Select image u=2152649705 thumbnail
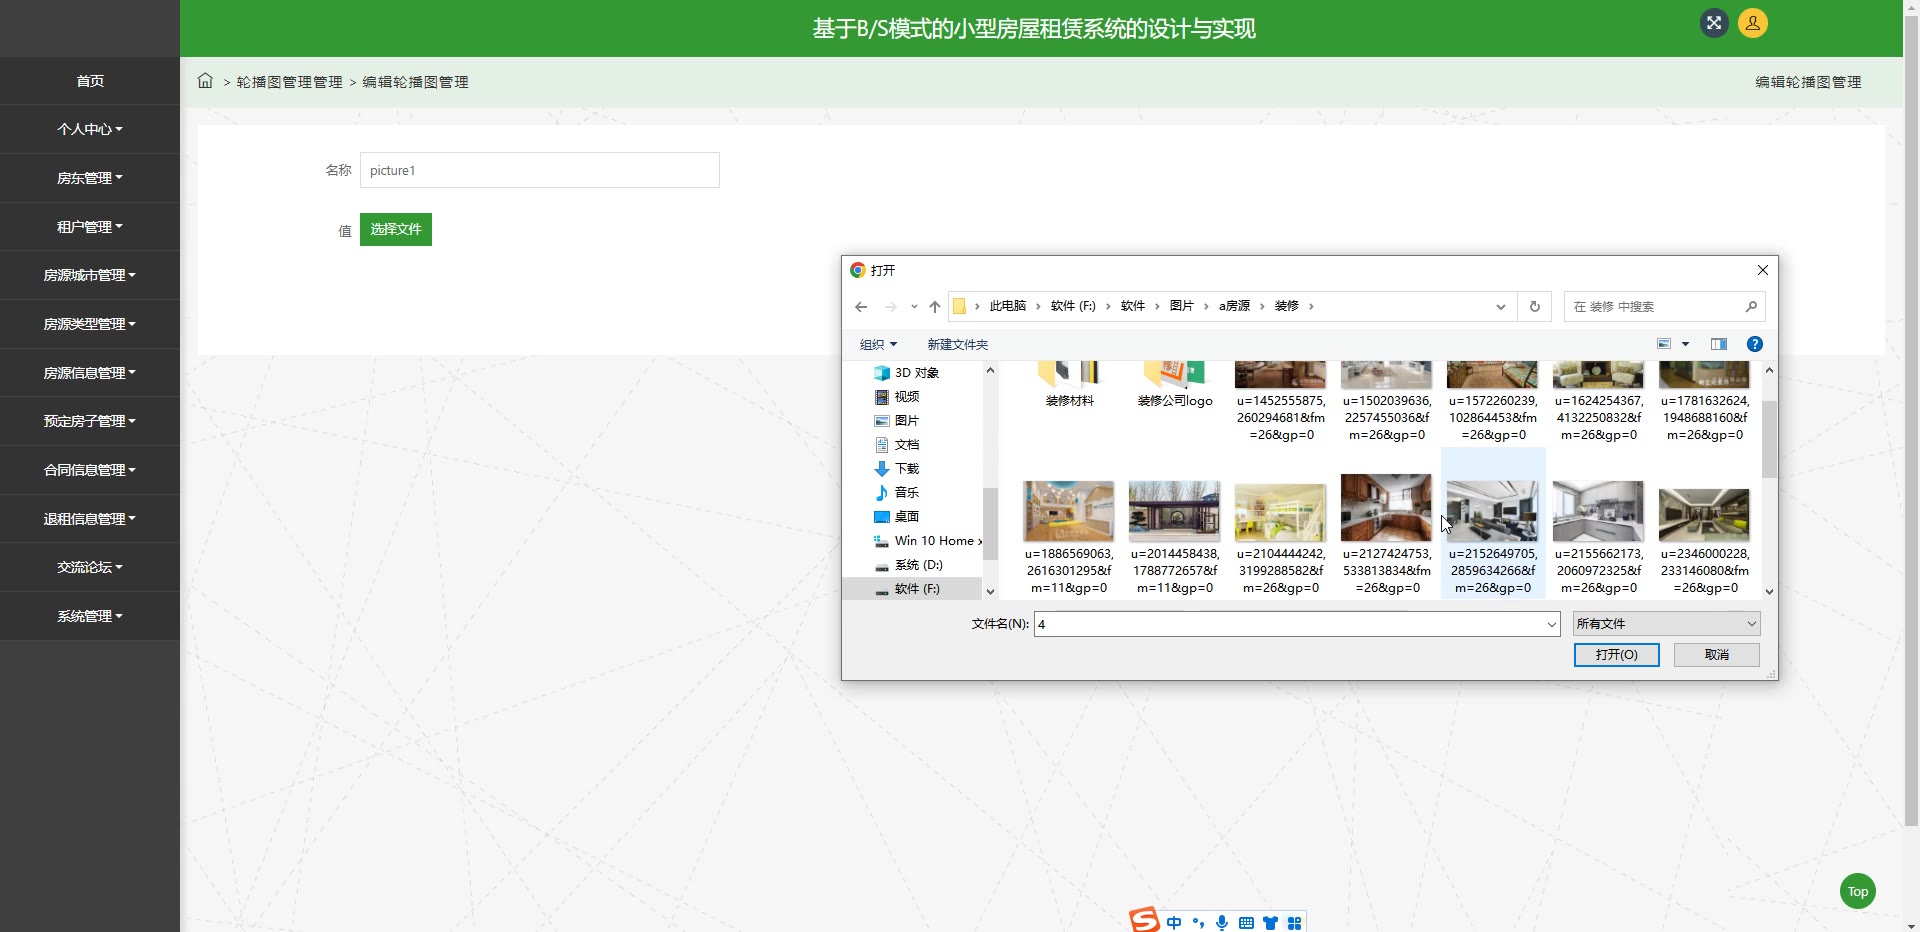 (1493, 511)
